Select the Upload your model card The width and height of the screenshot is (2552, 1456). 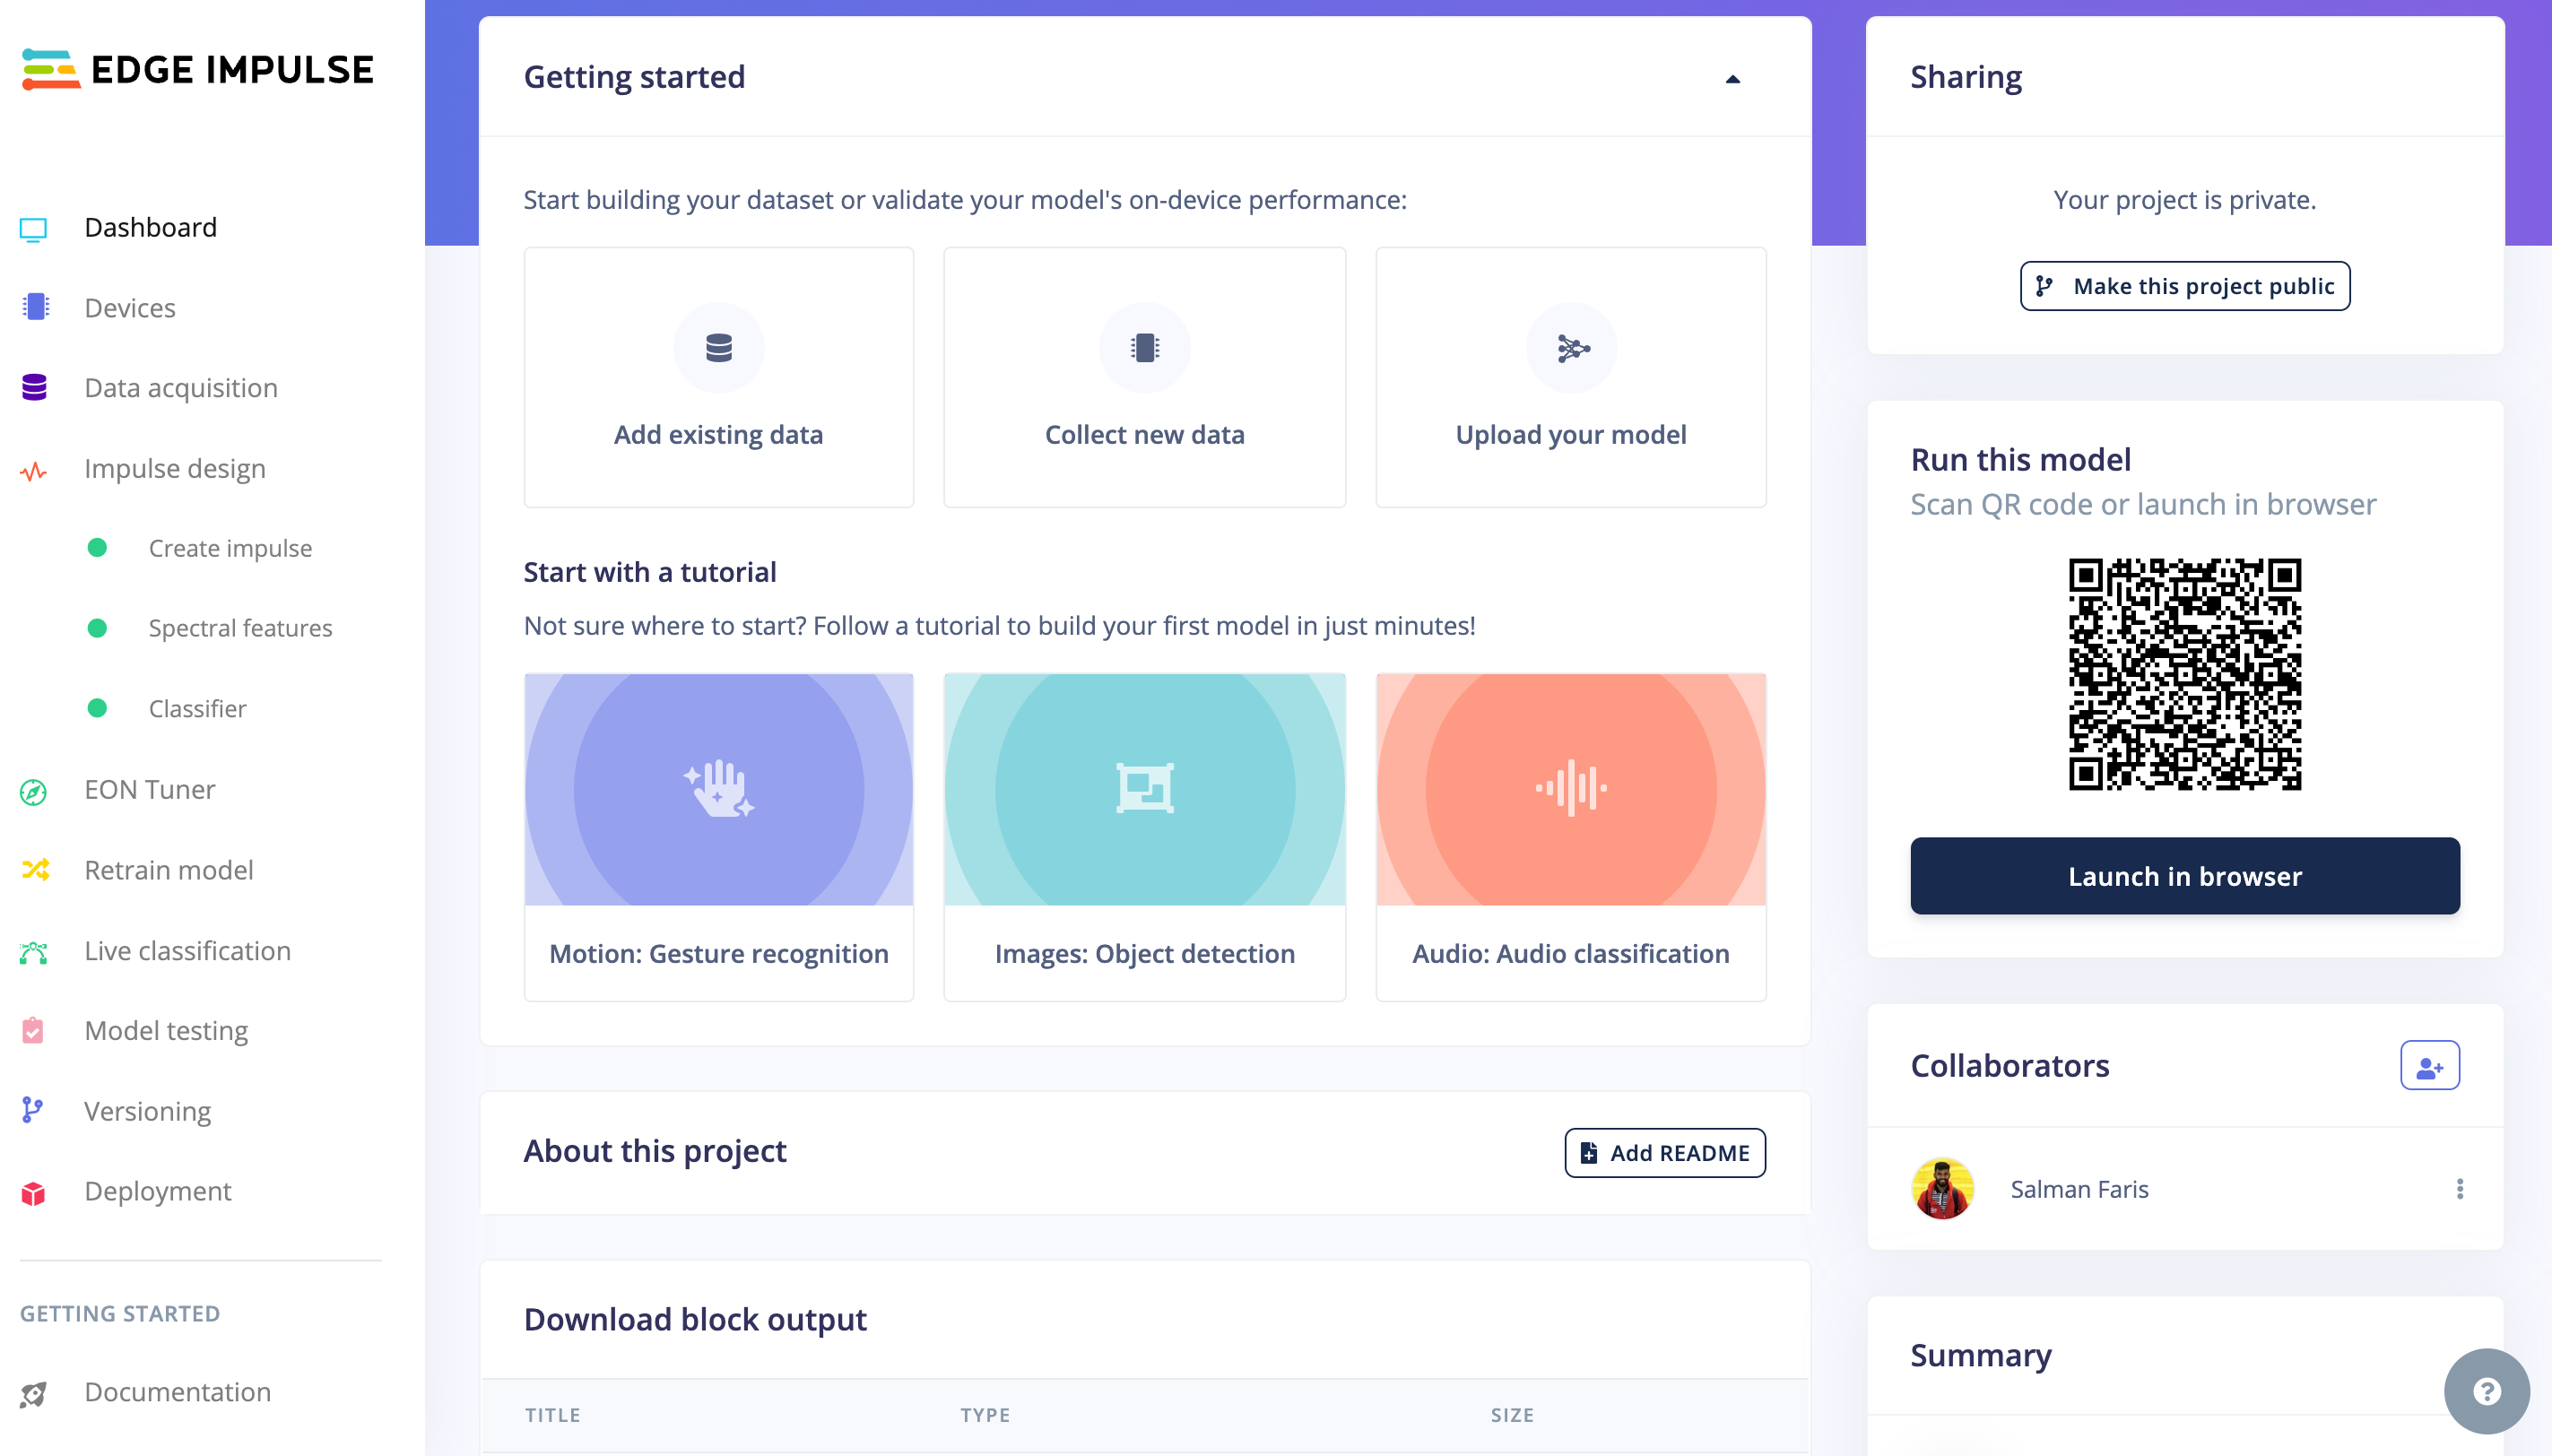click(1570, 377)
